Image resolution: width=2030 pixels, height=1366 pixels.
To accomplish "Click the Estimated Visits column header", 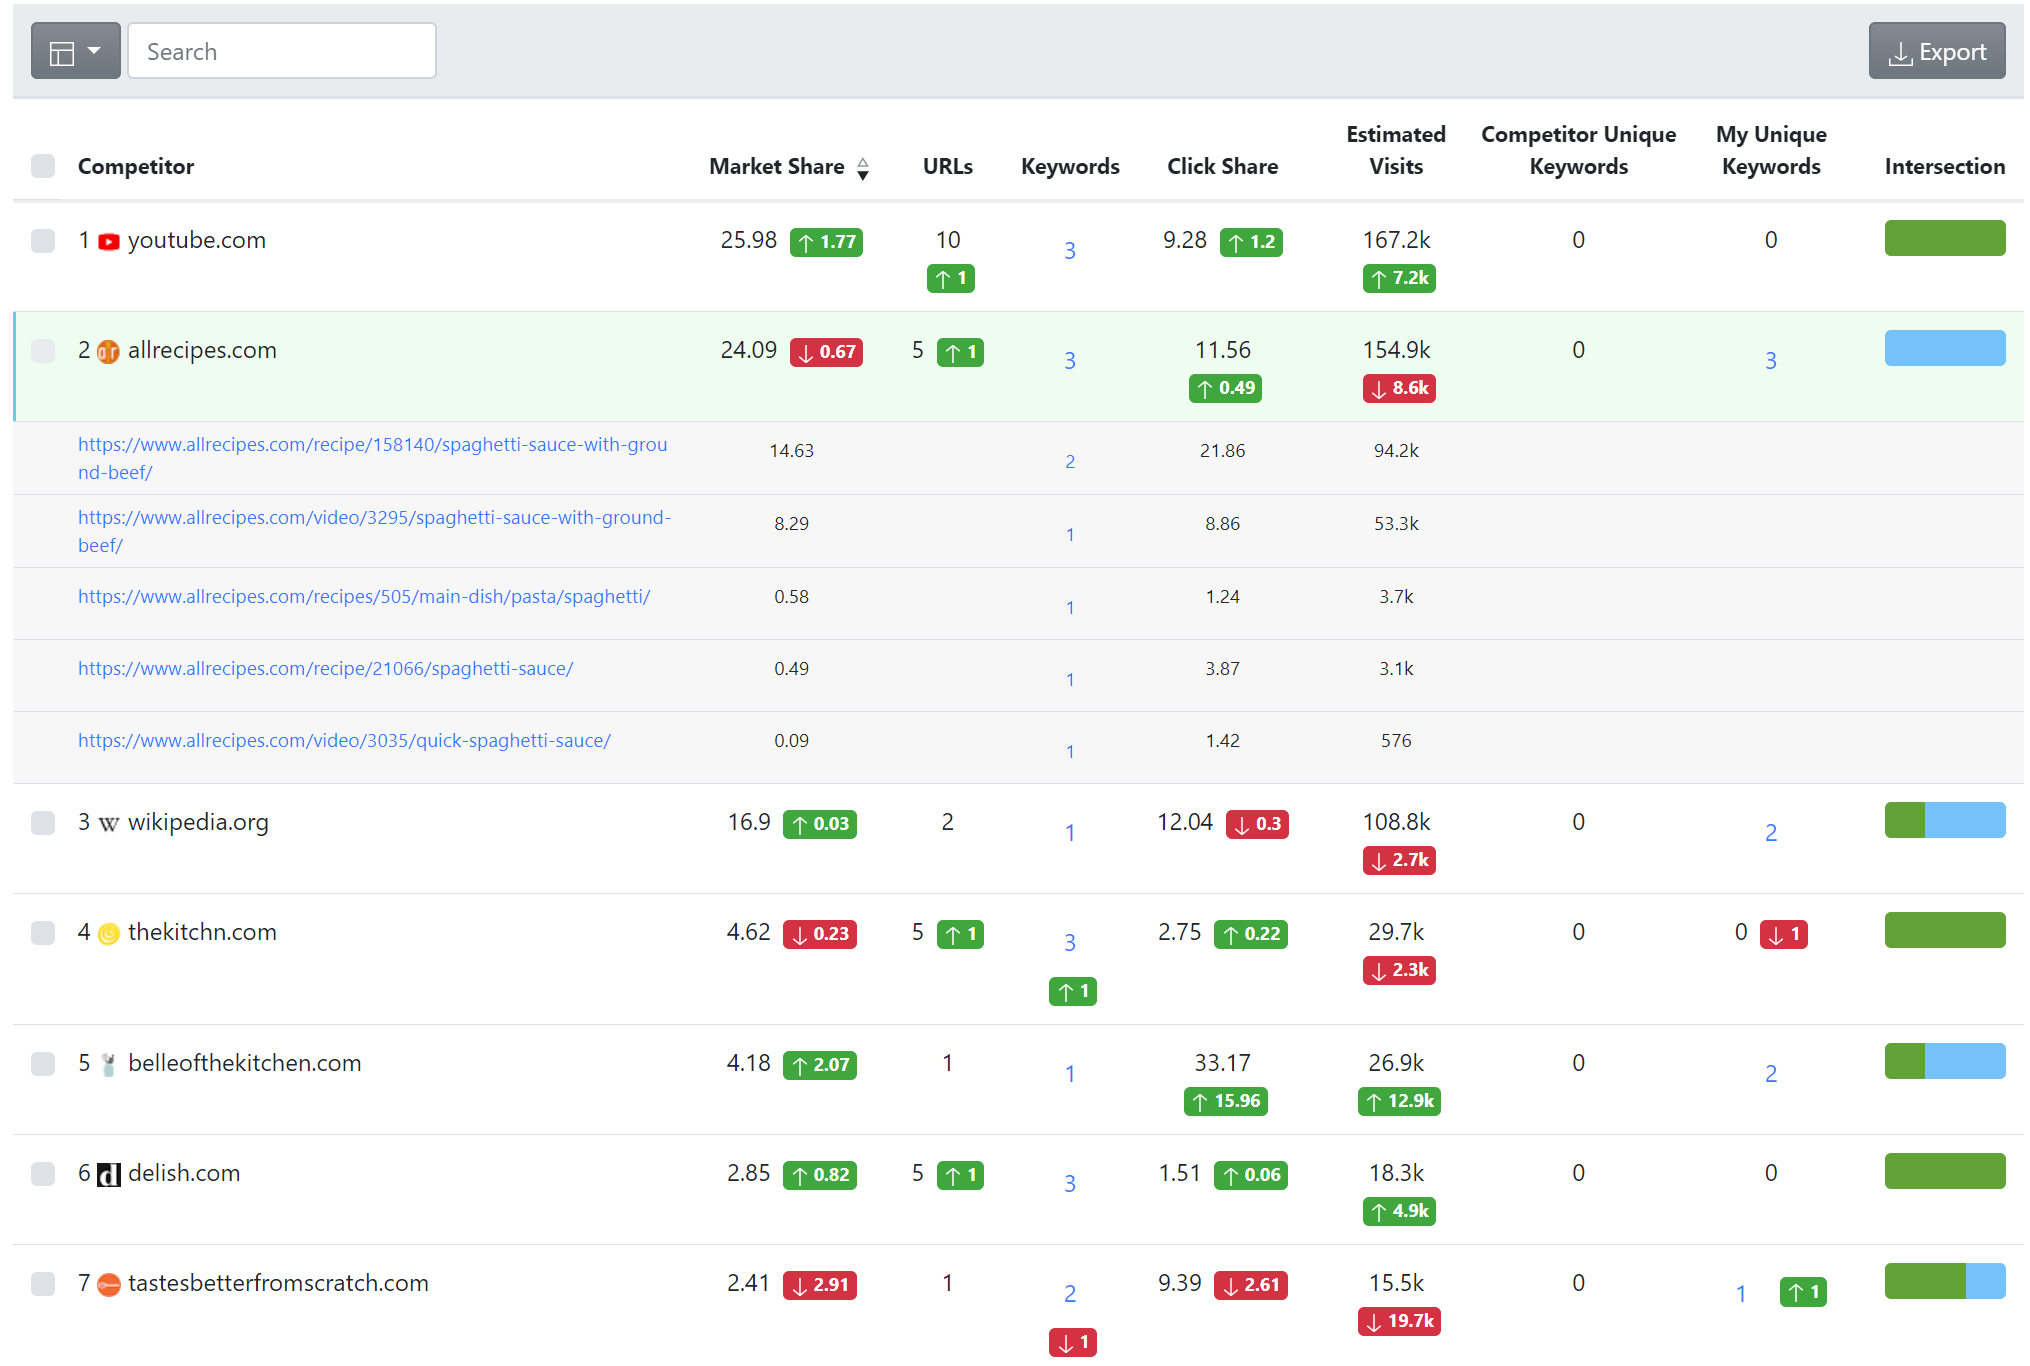I will coord(1396,150).
